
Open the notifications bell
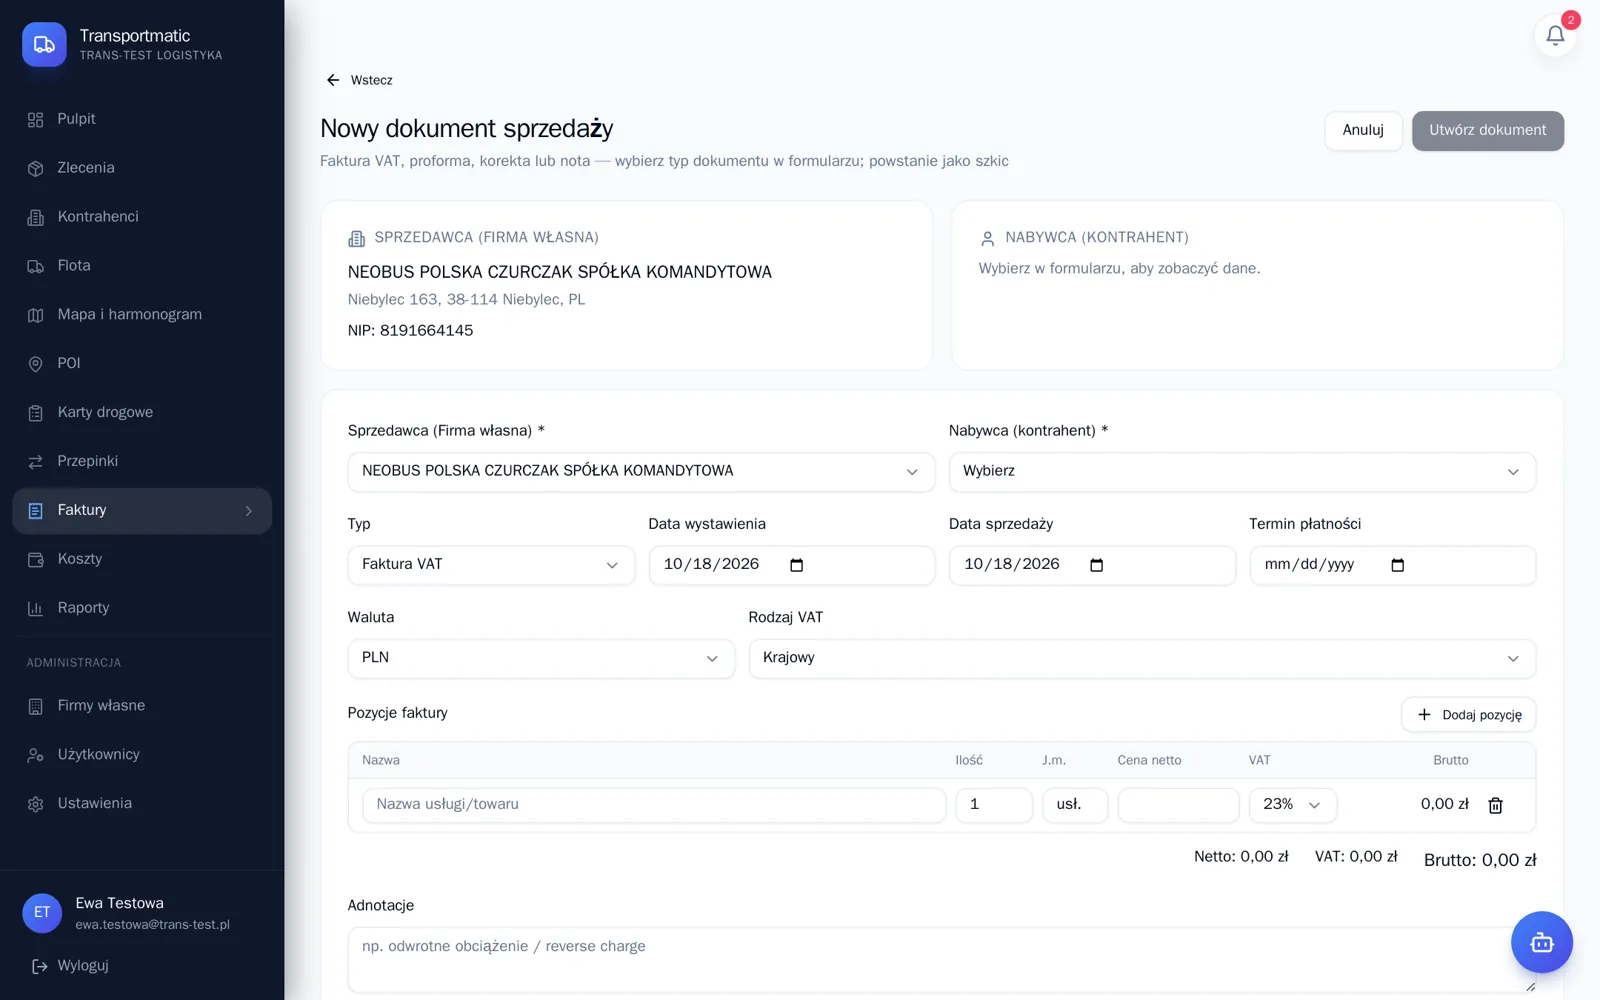(x=1555, y=36)
